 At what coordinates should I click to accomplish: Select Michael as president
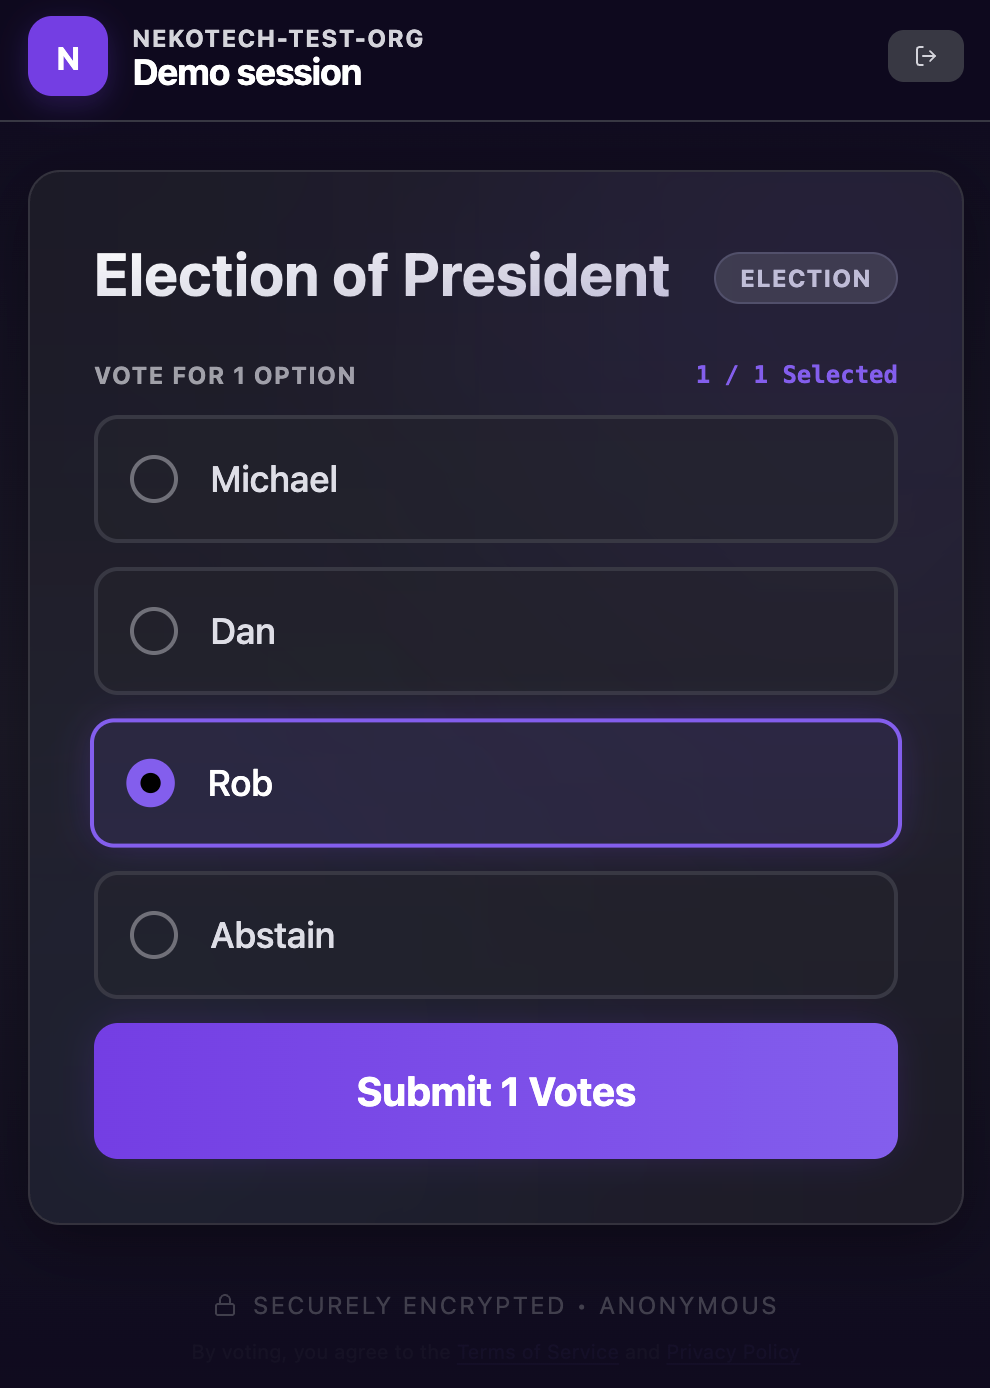[x=495, y=479]
